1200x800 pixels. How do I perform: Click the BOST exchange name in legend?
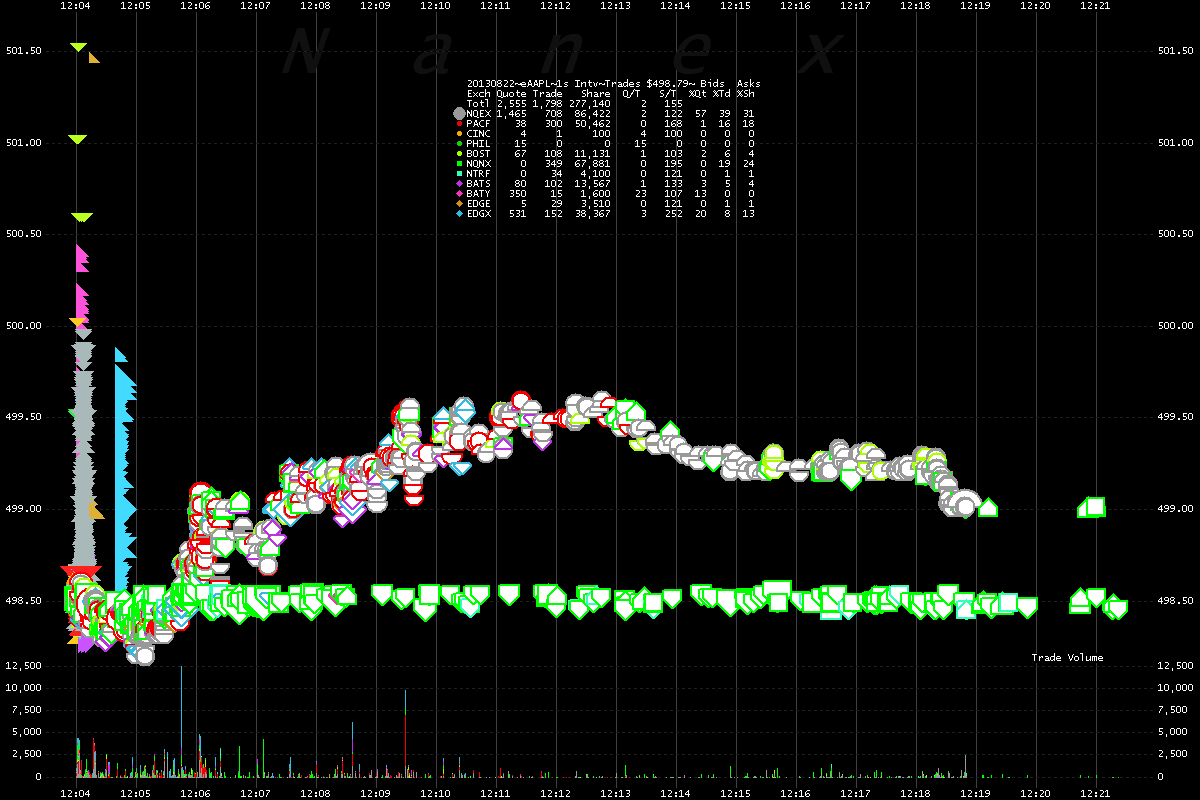[x=479, y=153]
